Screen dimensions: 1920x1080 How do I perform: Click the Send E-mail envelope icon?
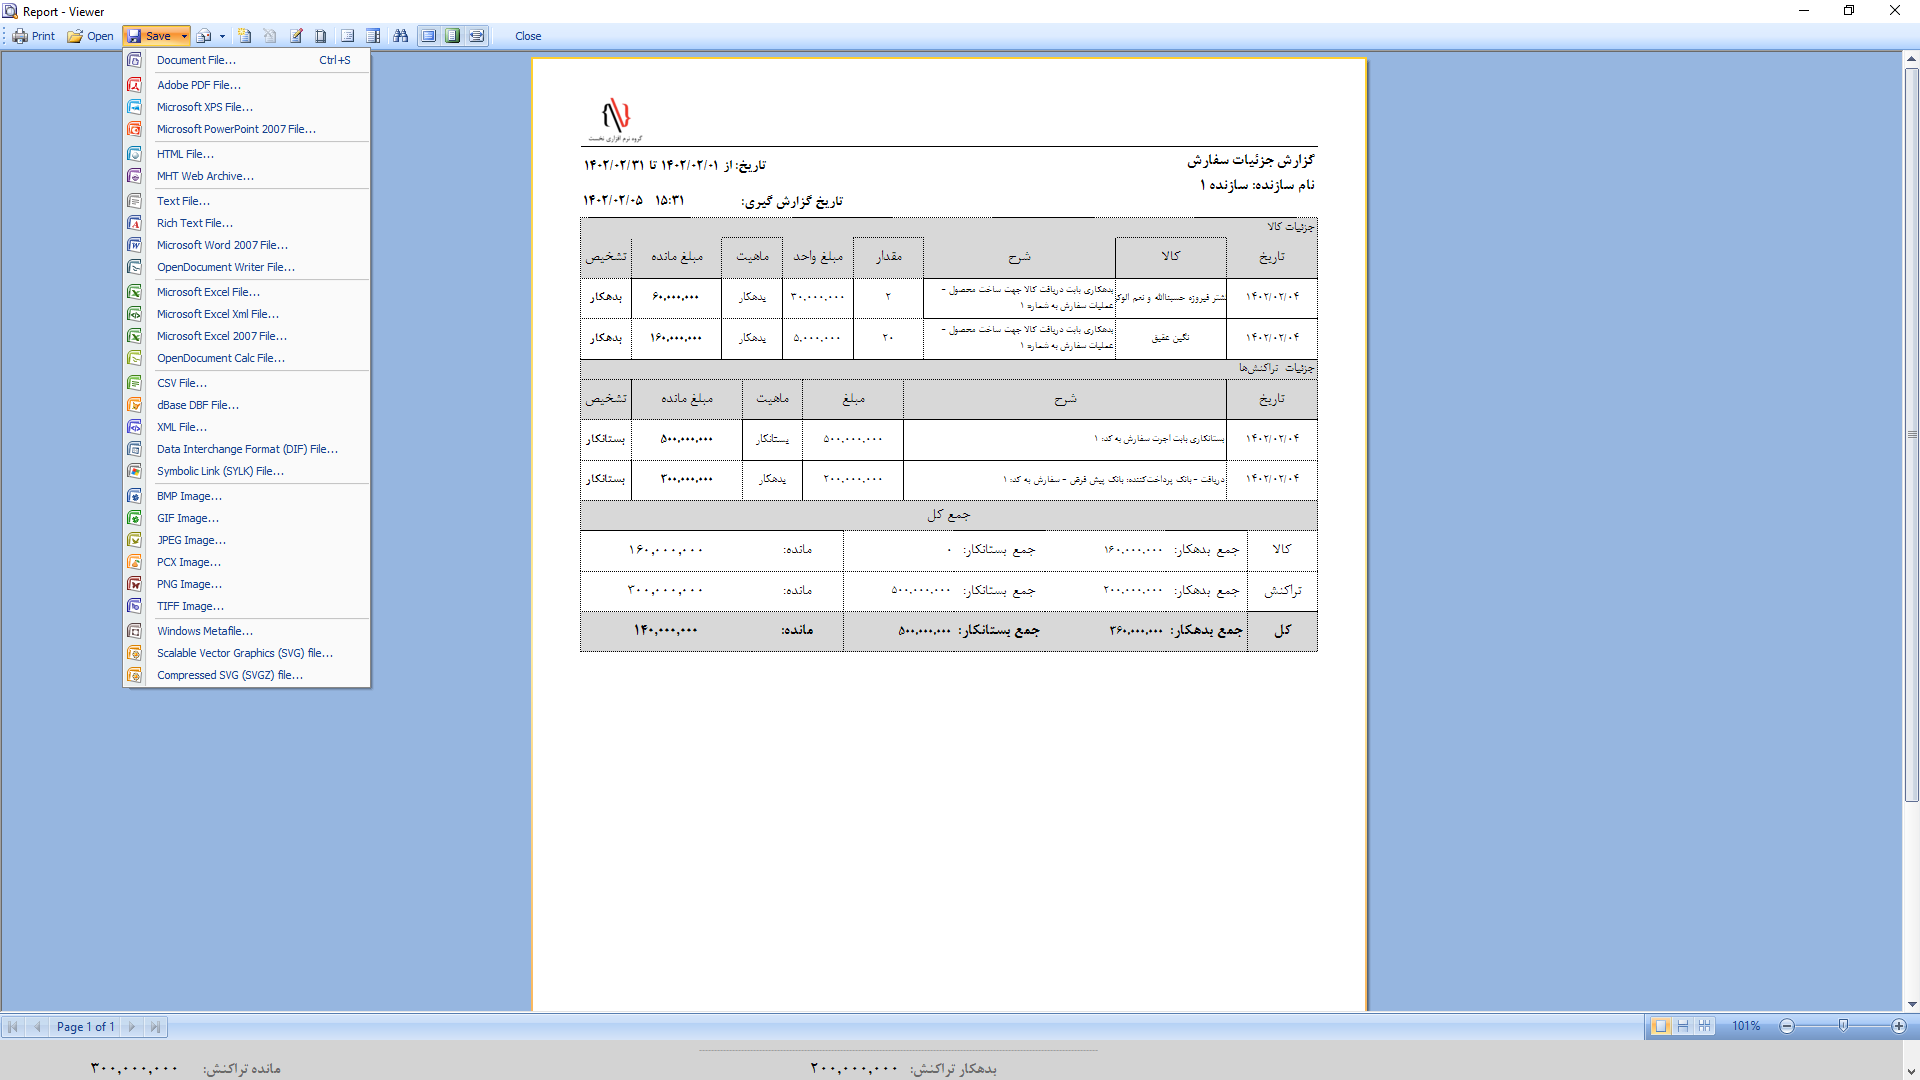[204, 36]
